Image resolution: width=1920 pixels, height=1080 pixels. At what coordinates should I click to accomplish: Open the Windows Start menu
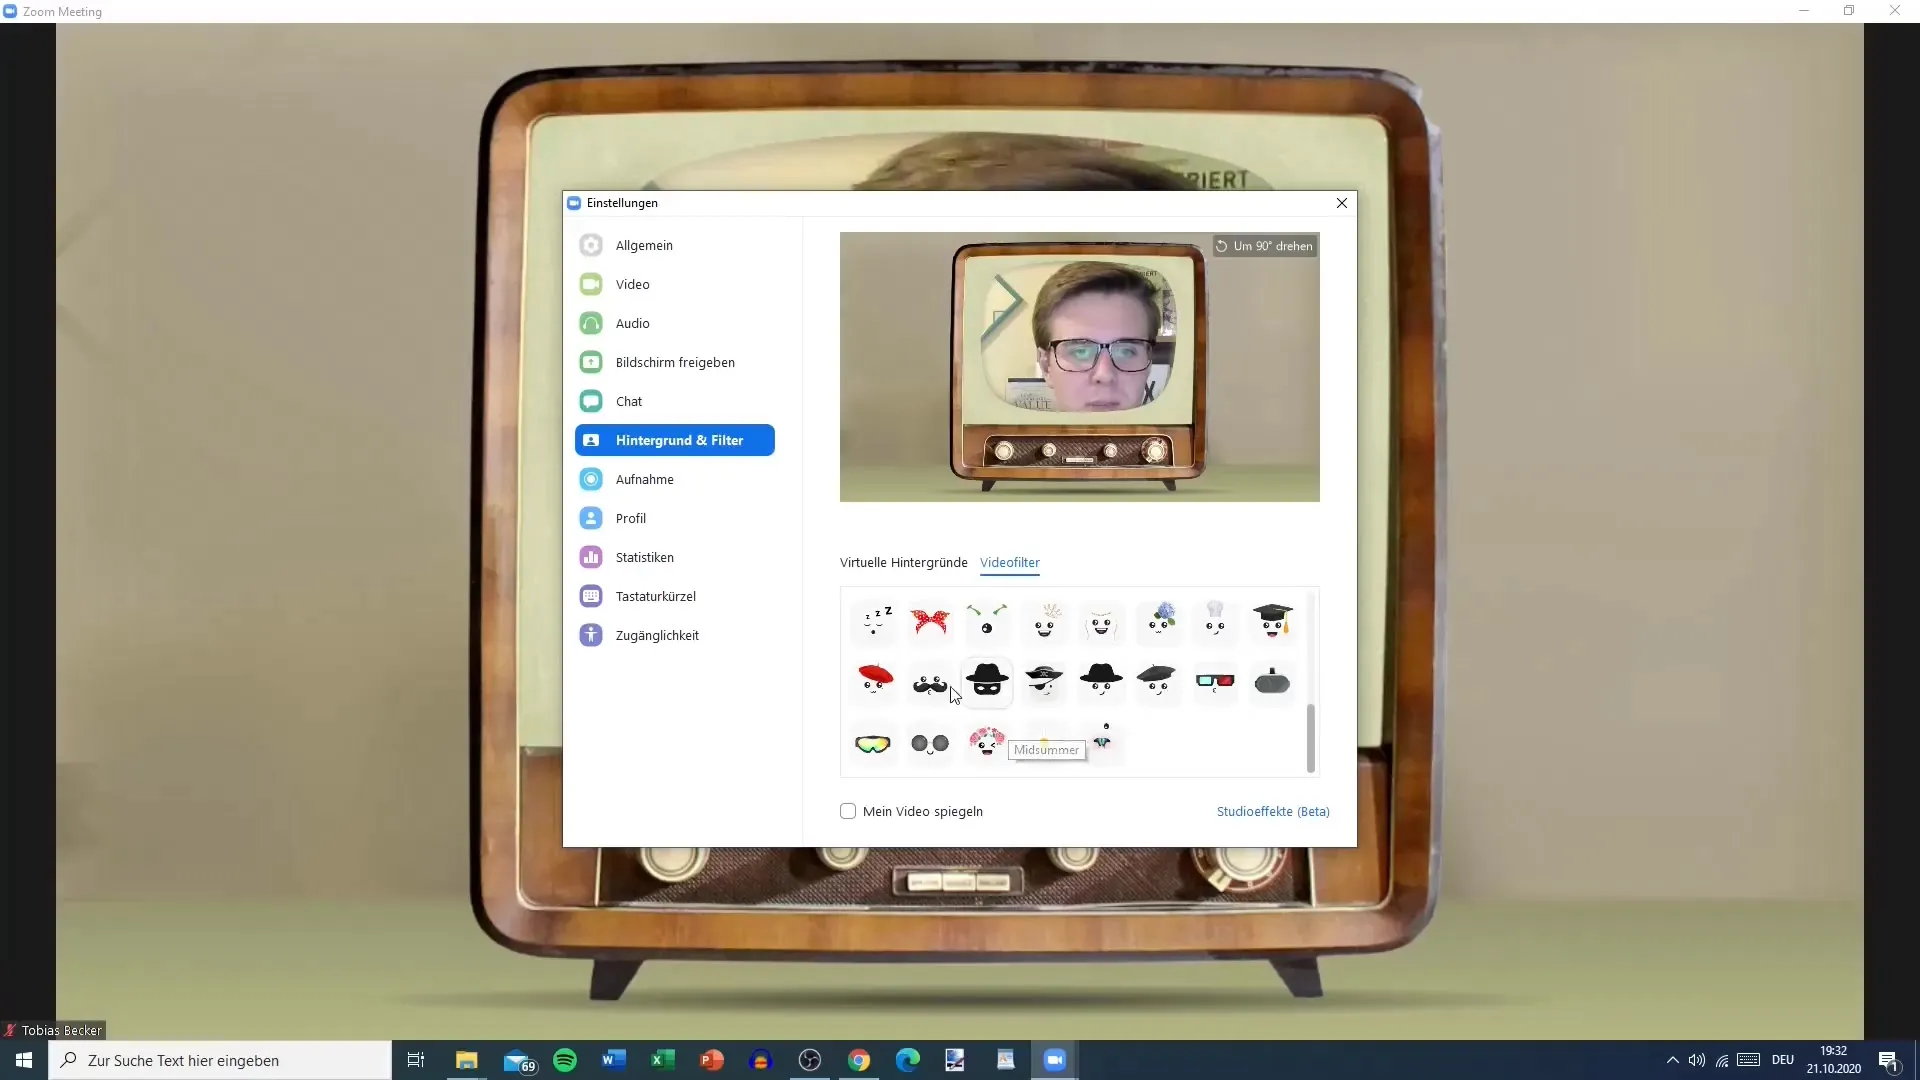click(24, 1060)
